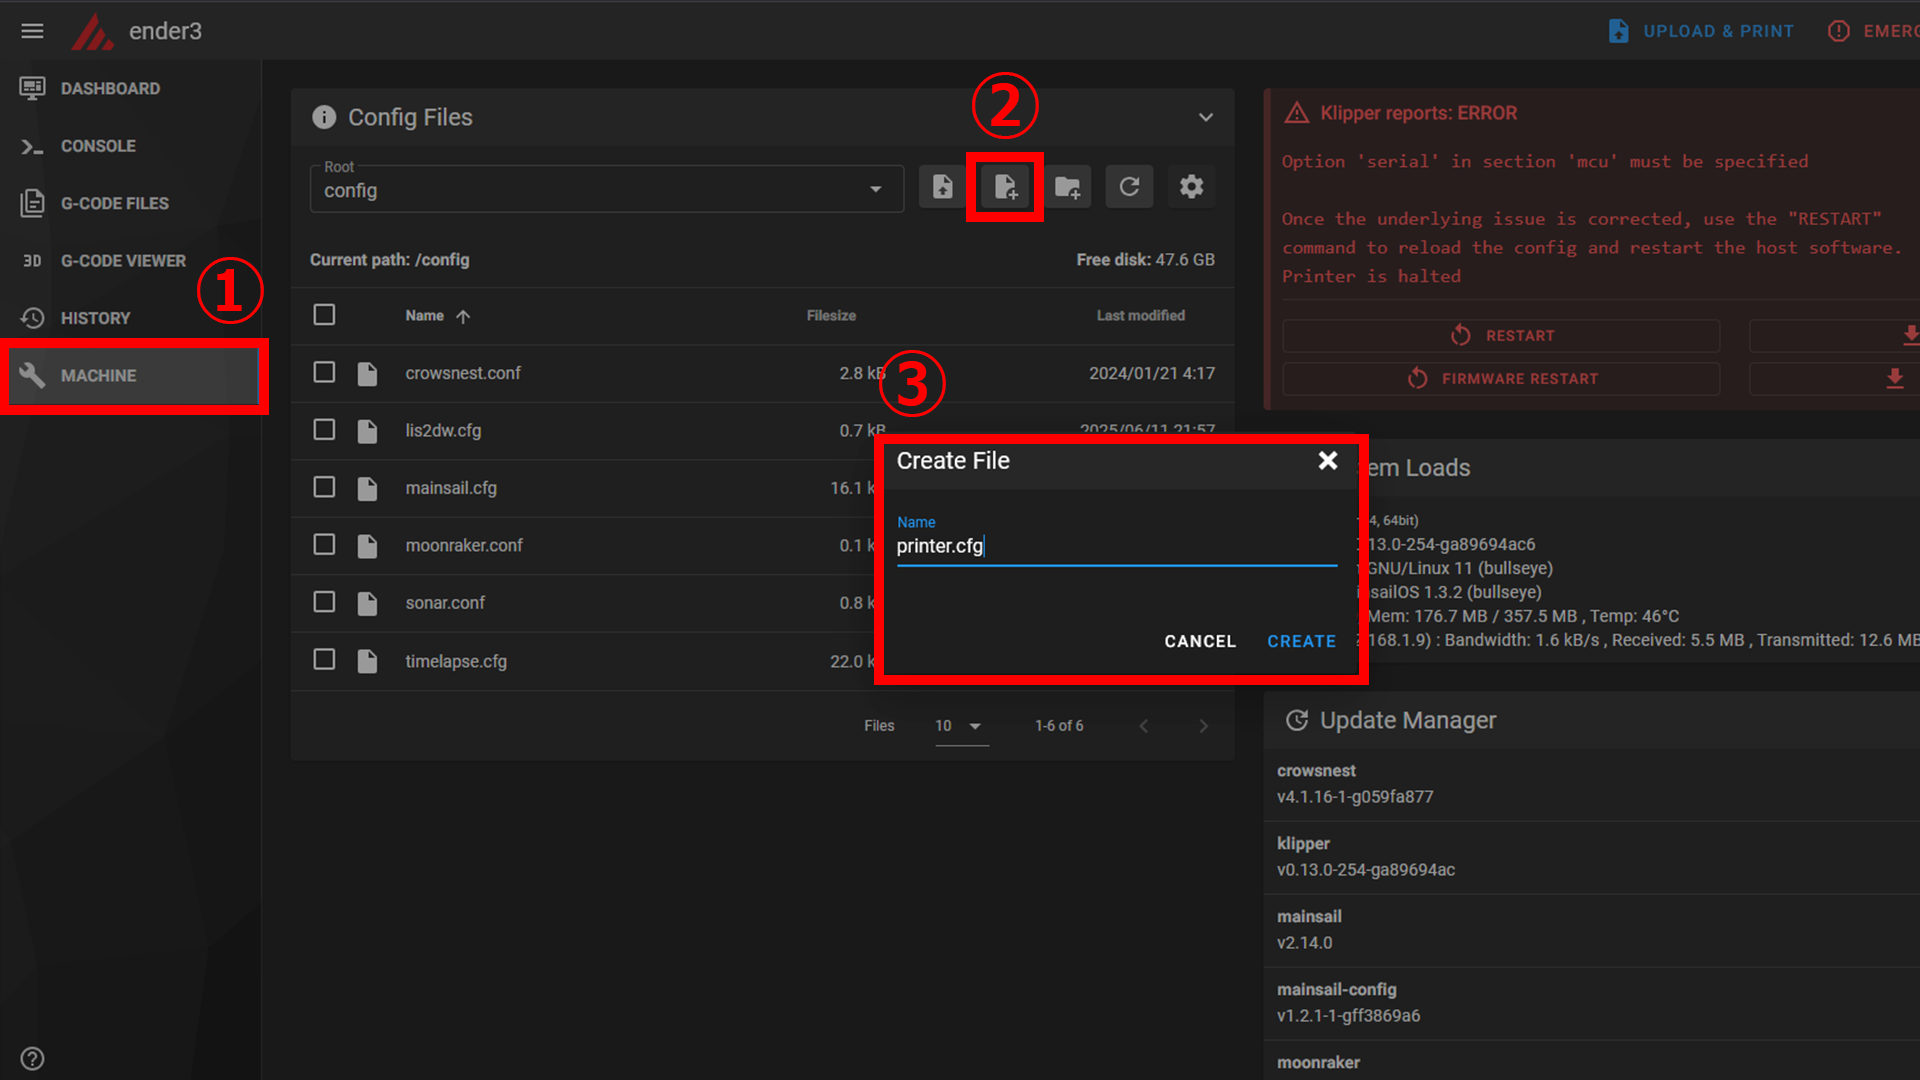This screenshot has height=1080, width=1920.
Task: Open the files-per-page dropdown
Action: [960, 726]
